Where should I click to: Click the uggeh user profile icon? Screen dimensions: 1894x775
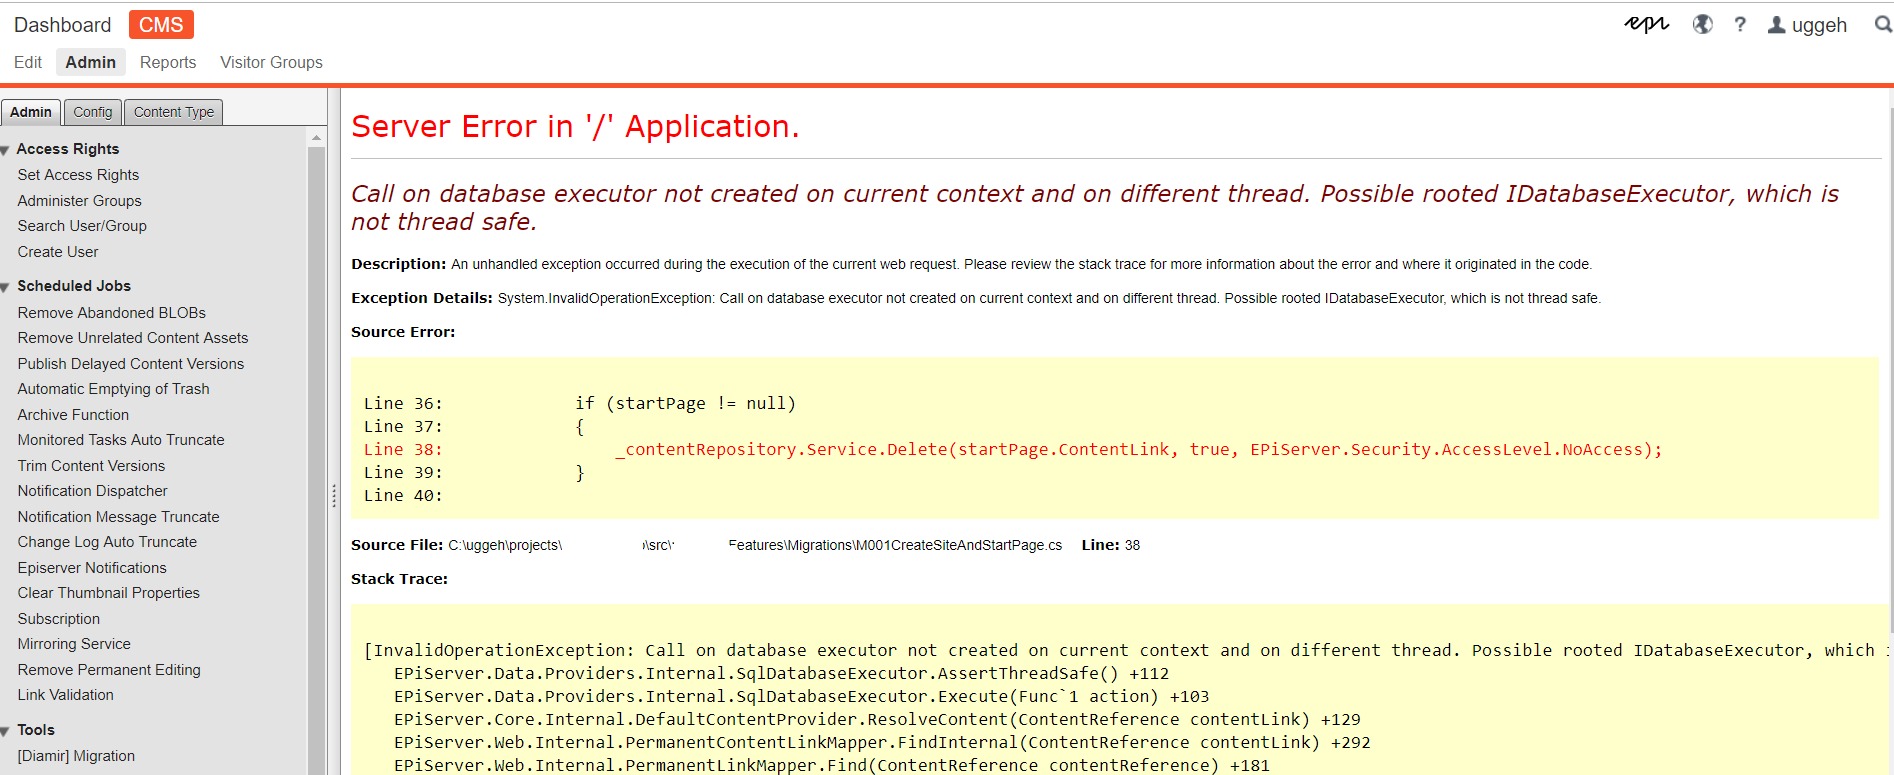click(x=1776, y=25)
